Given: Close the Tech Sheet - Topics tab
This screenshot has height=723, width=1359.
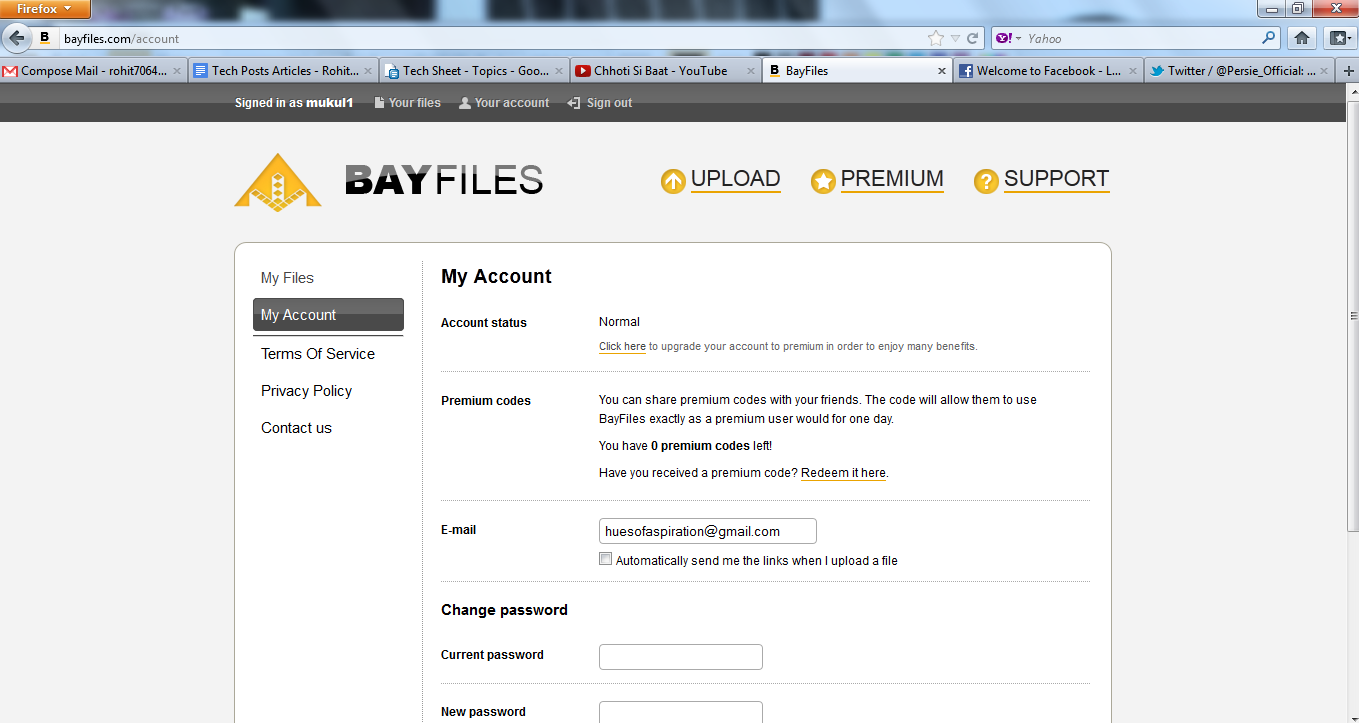Looking at the screenshot, I should click(559, 71).
